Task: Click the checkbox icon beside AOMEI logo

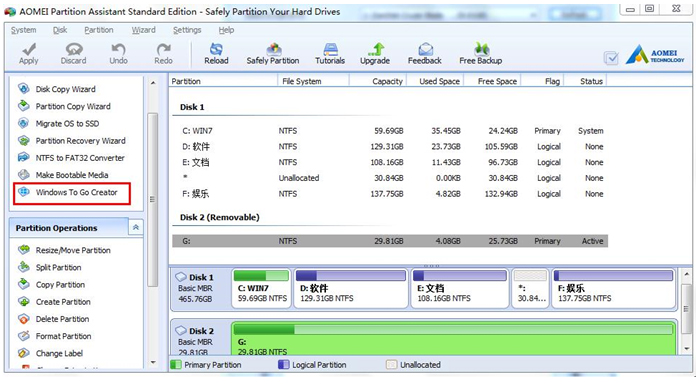Action: point(611,58)
